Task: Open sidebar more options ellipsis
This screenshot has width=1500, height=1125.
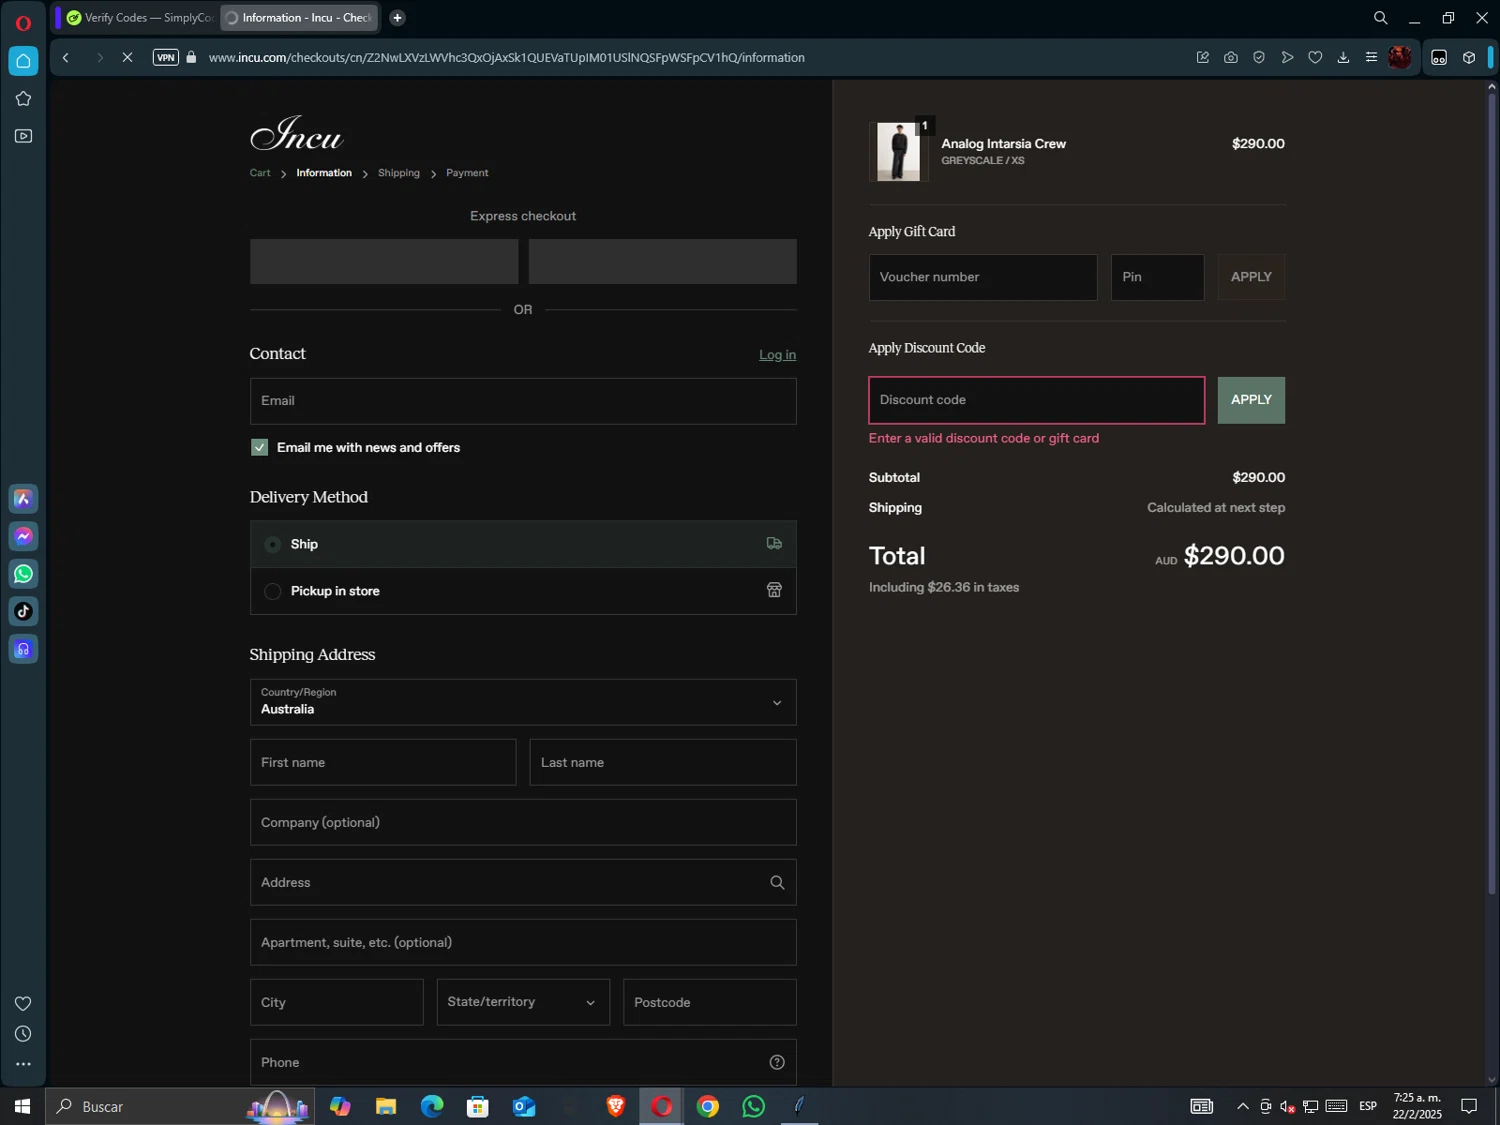Action: tap(23, 1065)
